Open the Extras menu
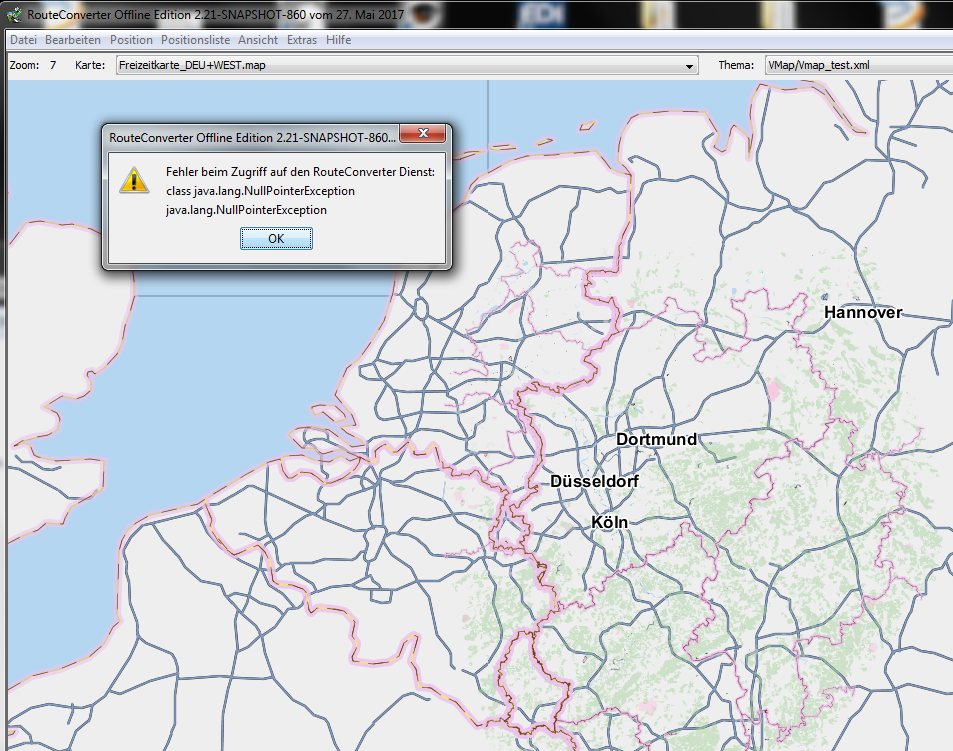 click(302, 40)
